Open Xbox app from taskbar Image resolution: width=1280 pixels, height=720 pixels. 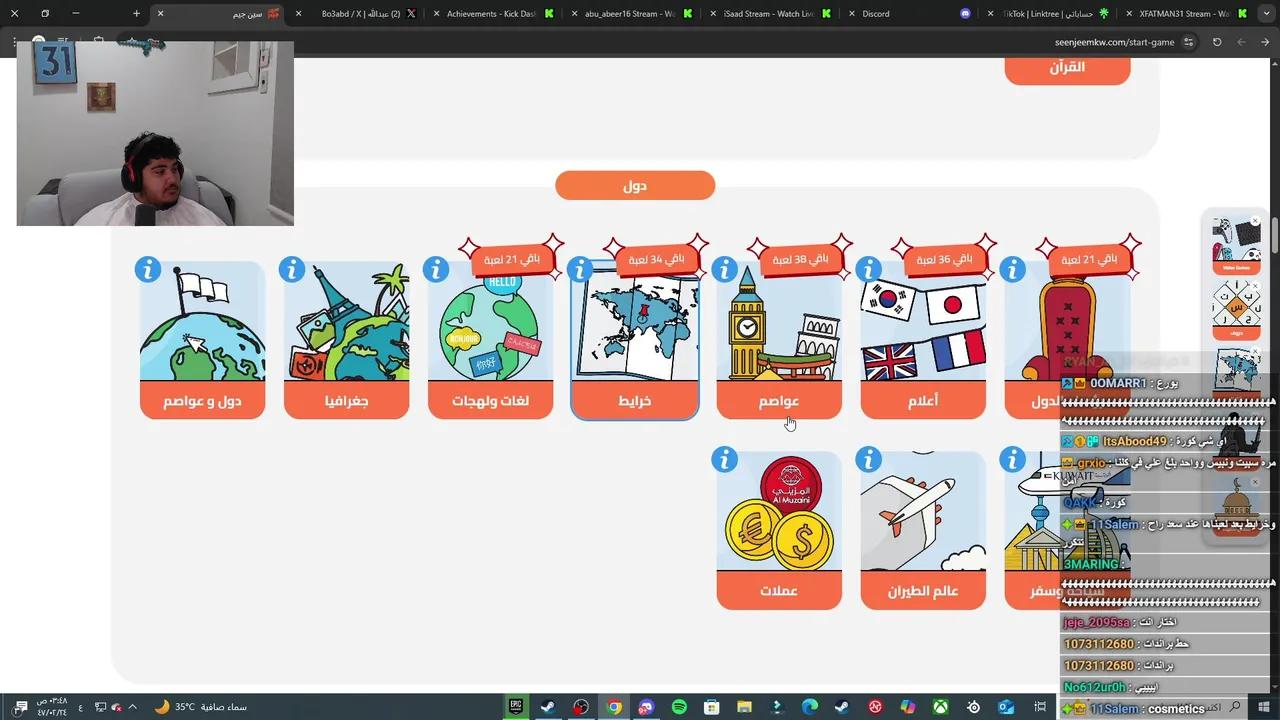(x=940, y=707)
